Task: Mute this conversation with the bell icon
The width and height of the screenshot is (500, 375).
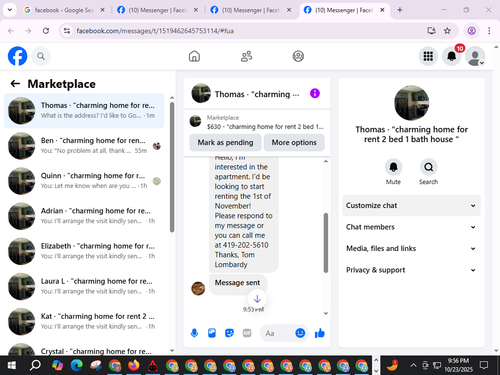Action: click(x=393, y=167)
